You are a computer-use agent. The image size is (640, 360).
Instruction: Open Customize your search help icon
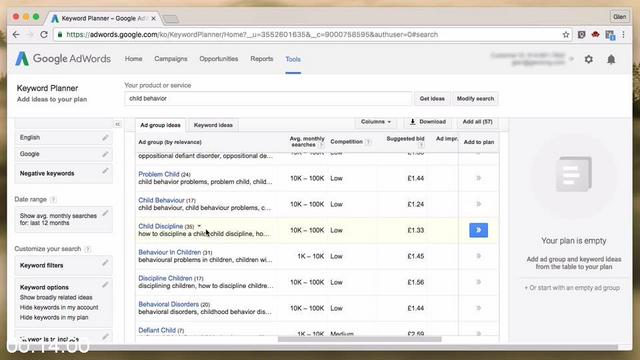(x=87, y=249)
